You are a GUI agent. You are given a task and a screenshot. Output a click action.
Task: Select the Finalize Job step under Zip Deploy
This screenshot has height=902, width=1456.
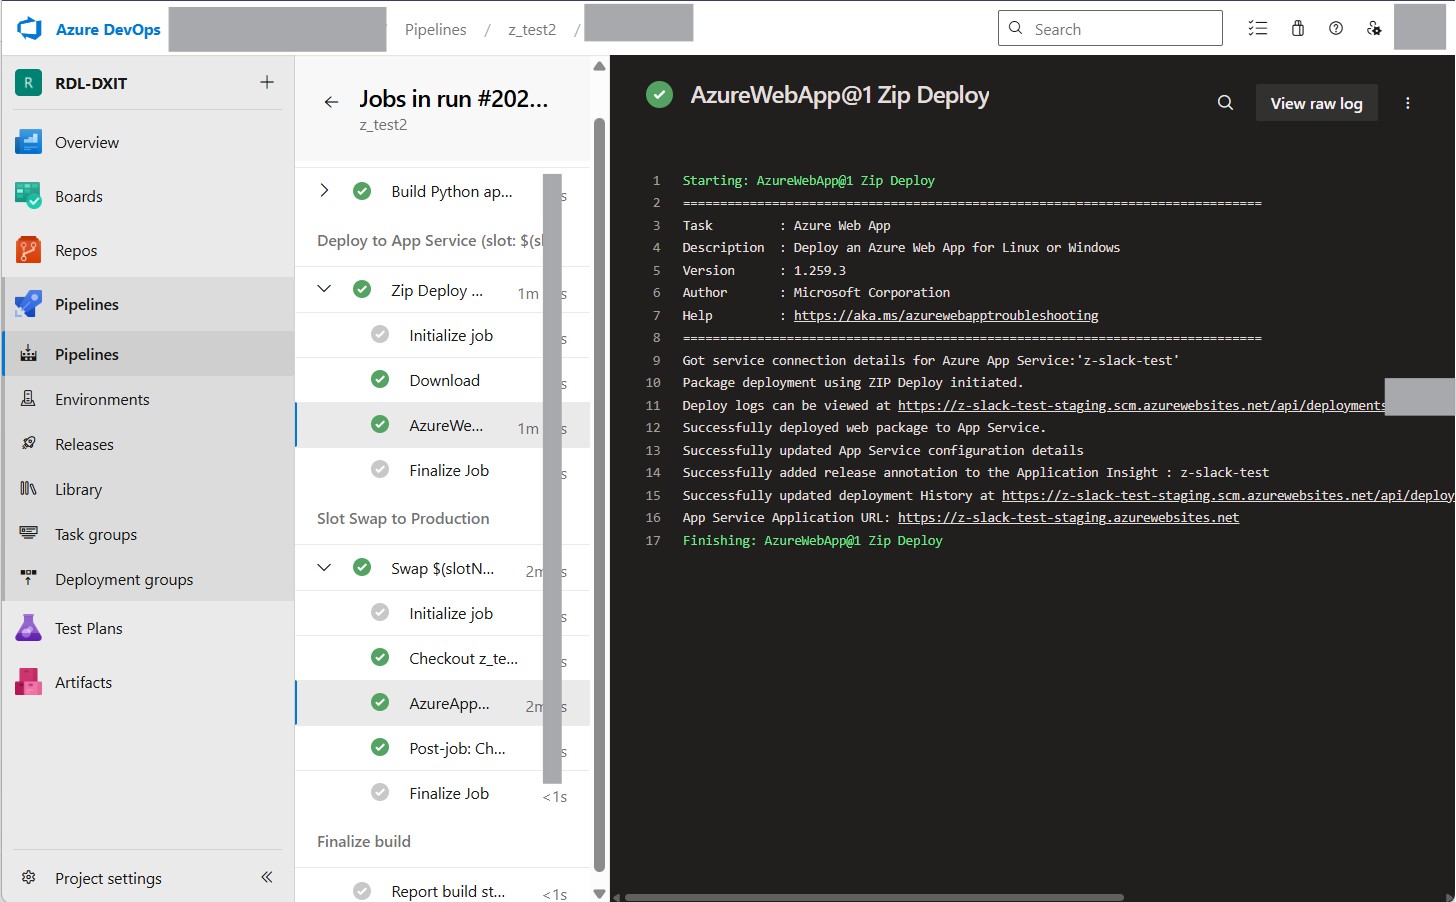[x=442, y=470]
